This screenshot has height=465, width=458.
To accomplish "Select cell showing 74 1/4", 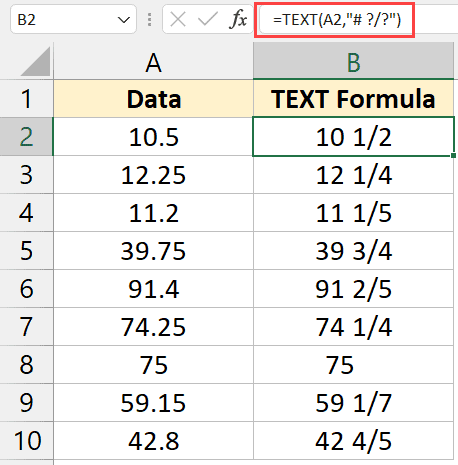I will (353, 327).
